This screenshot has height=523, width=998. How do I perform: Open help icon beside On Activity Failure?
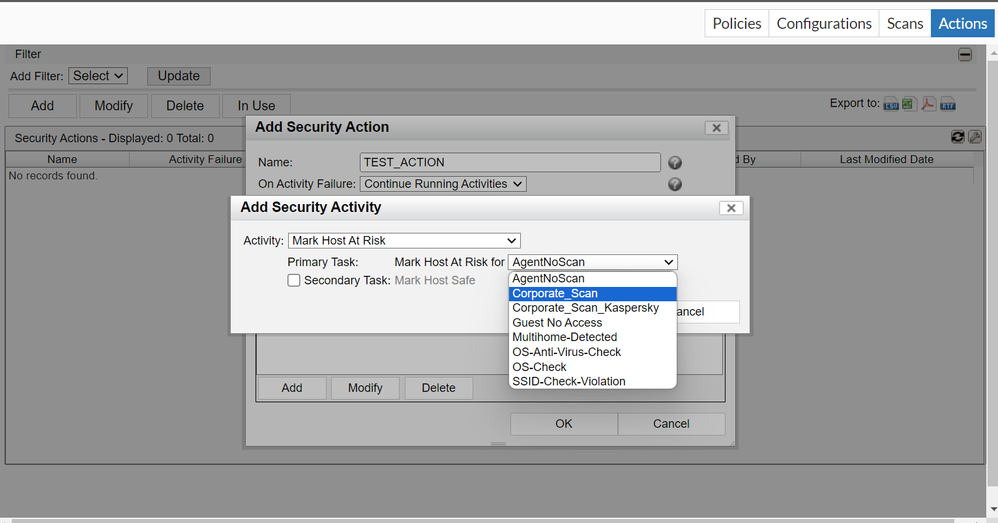[675, 185]
